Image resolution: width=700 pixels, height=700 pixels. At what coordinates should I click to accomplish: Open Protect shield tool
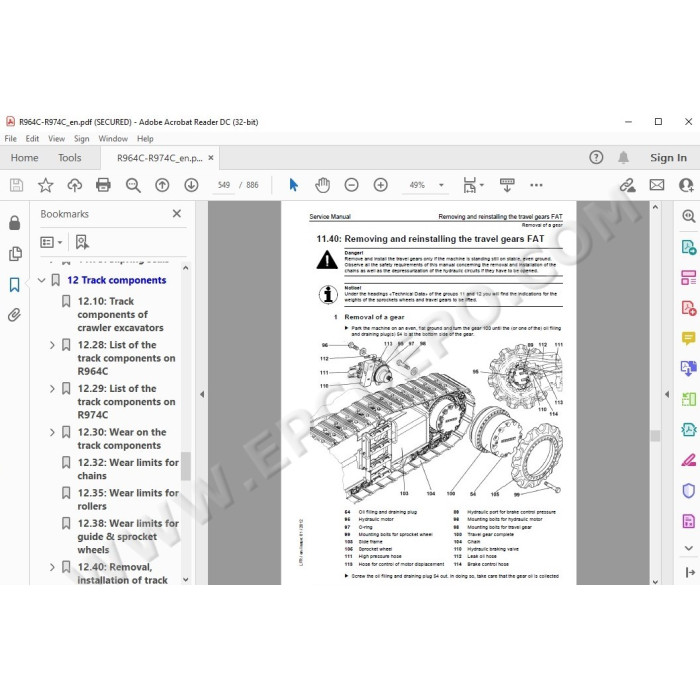pos(688,490)
